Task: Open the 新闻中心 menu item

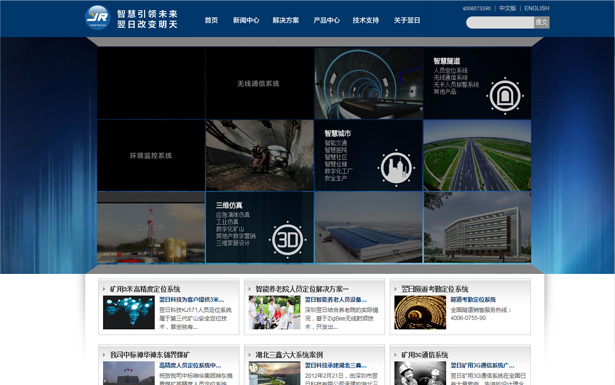Action: 246,20
